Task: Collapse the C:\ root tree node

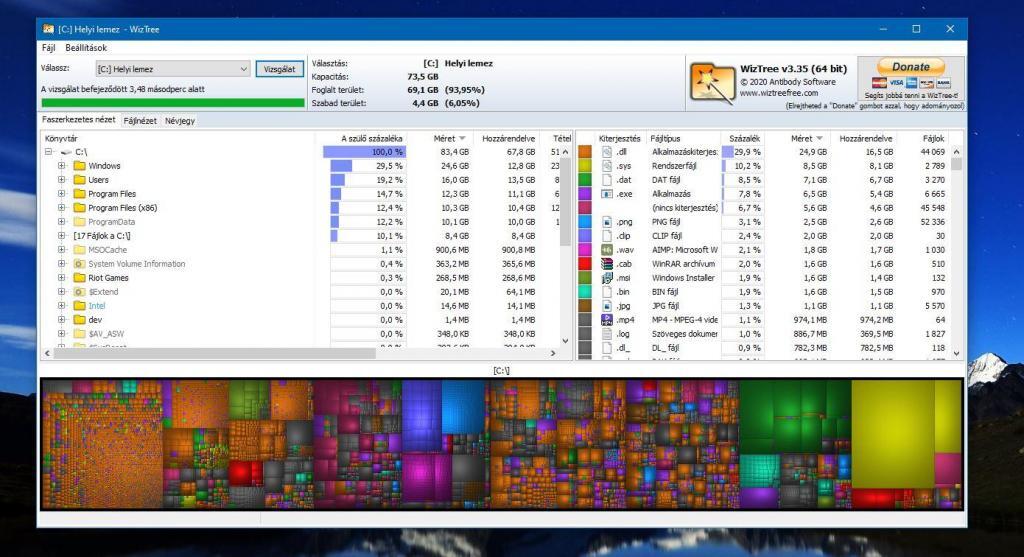Action: click(x=48, y=152)
